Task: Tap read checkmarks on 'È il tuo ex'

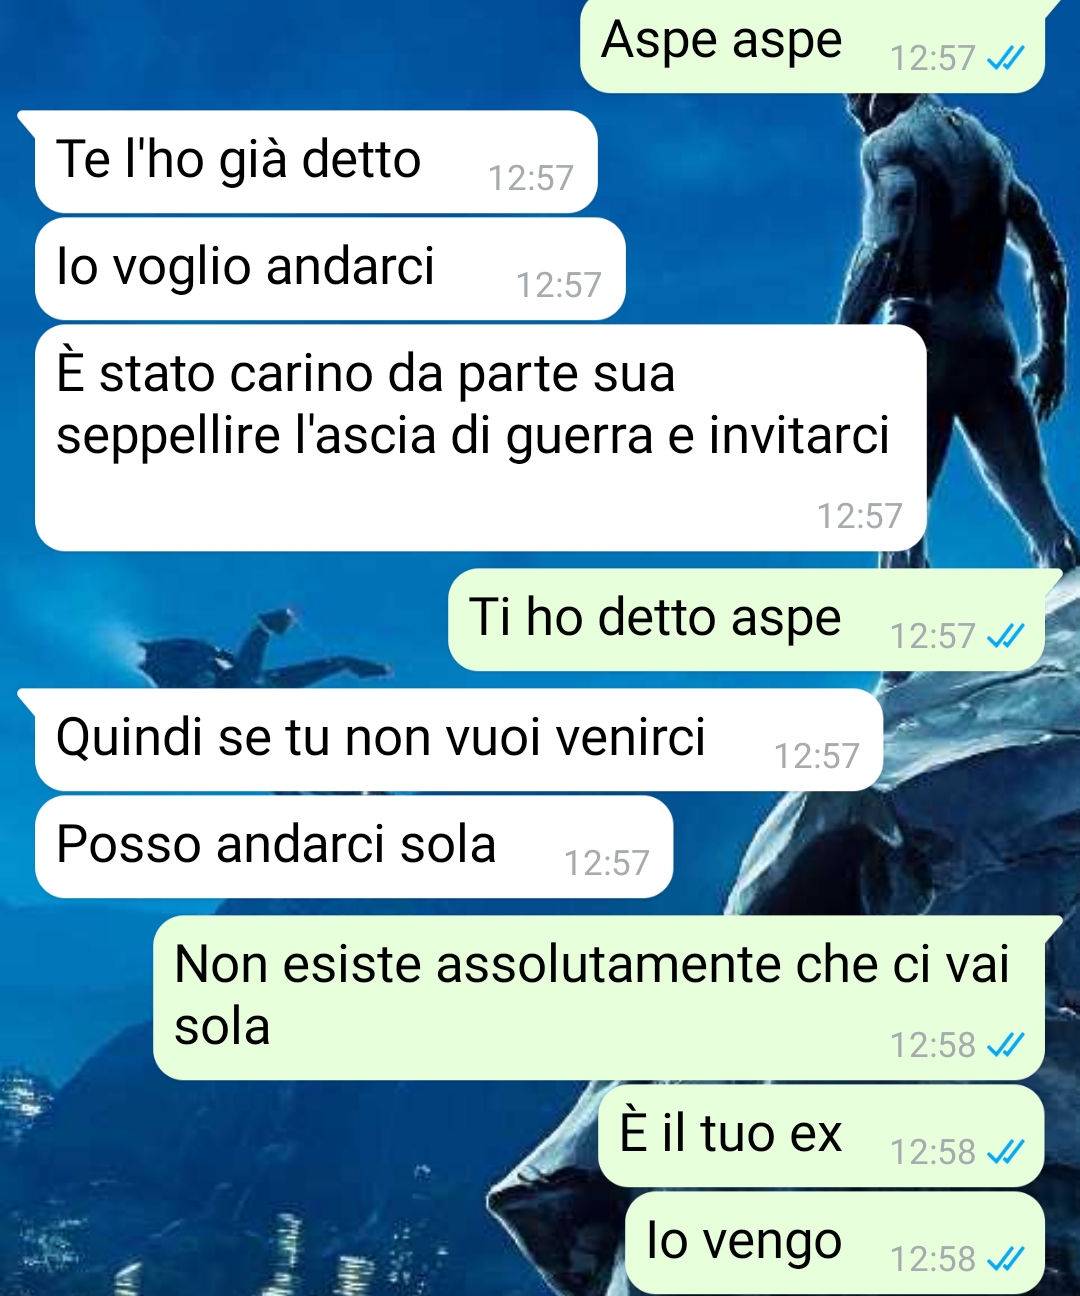Action: 1005,1152
